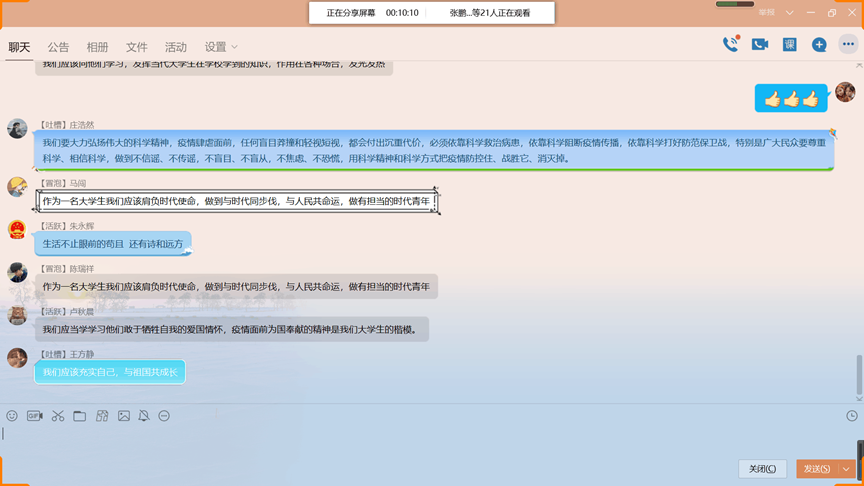Image resolution: width=864 pixels, height=486 pixels.
Task: Click into the message input field
Action: pyautogui.click(x=400, y=440)
